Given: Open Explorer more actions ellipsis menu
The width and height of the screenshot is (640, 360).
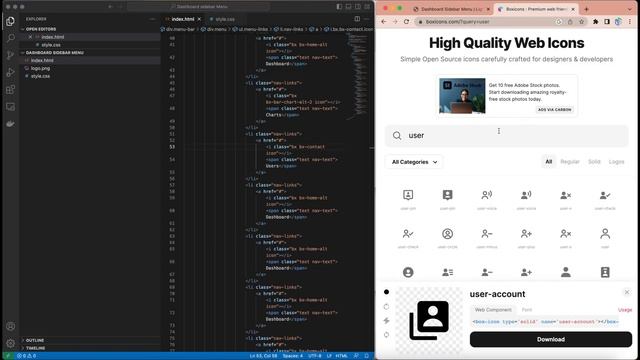Looking at the screenshot, I should click(152, 19).
